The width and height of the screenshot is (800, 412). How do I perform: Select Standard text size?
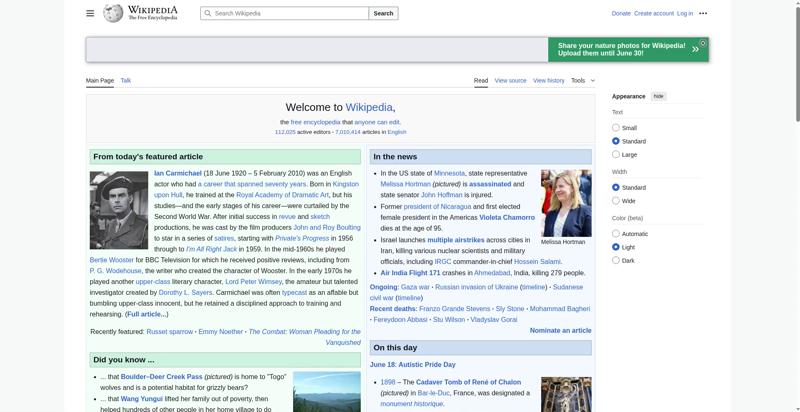pos(616,141)
